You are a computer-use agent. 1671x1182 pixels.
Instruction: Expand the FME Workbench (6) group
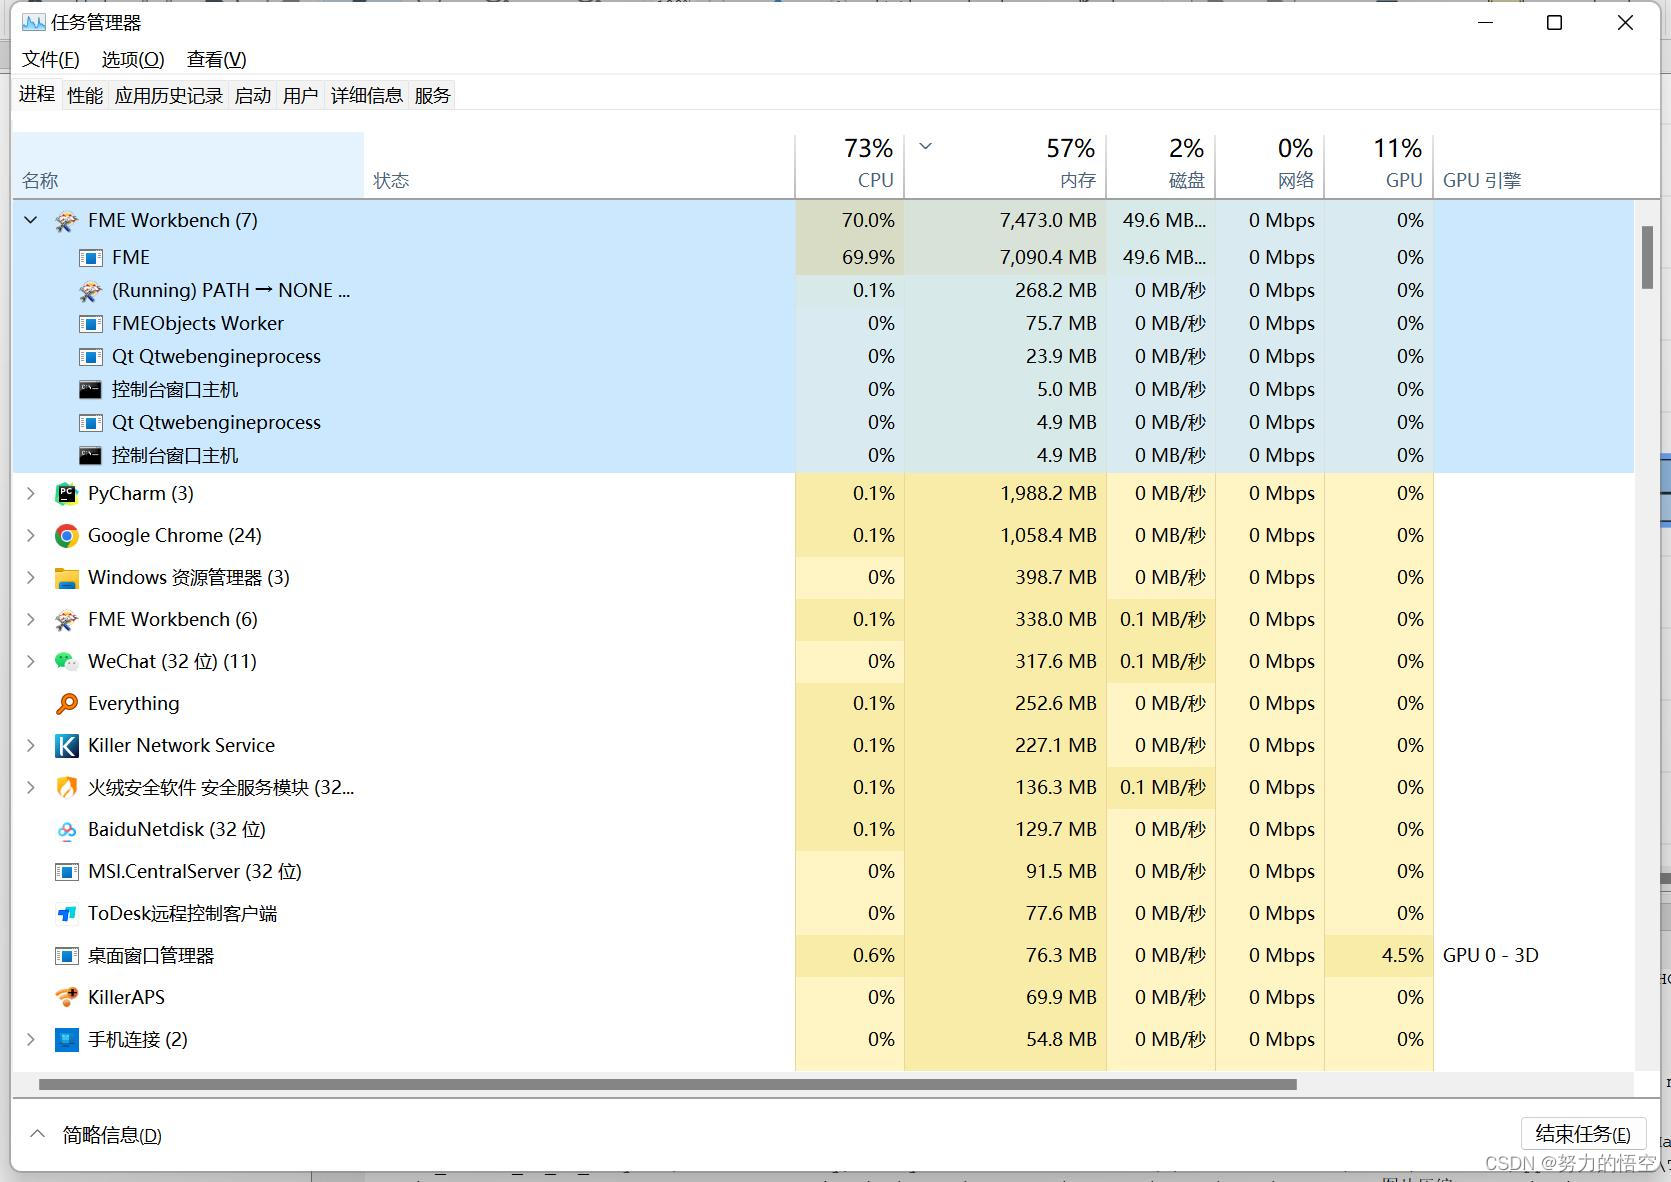(31, 619)
